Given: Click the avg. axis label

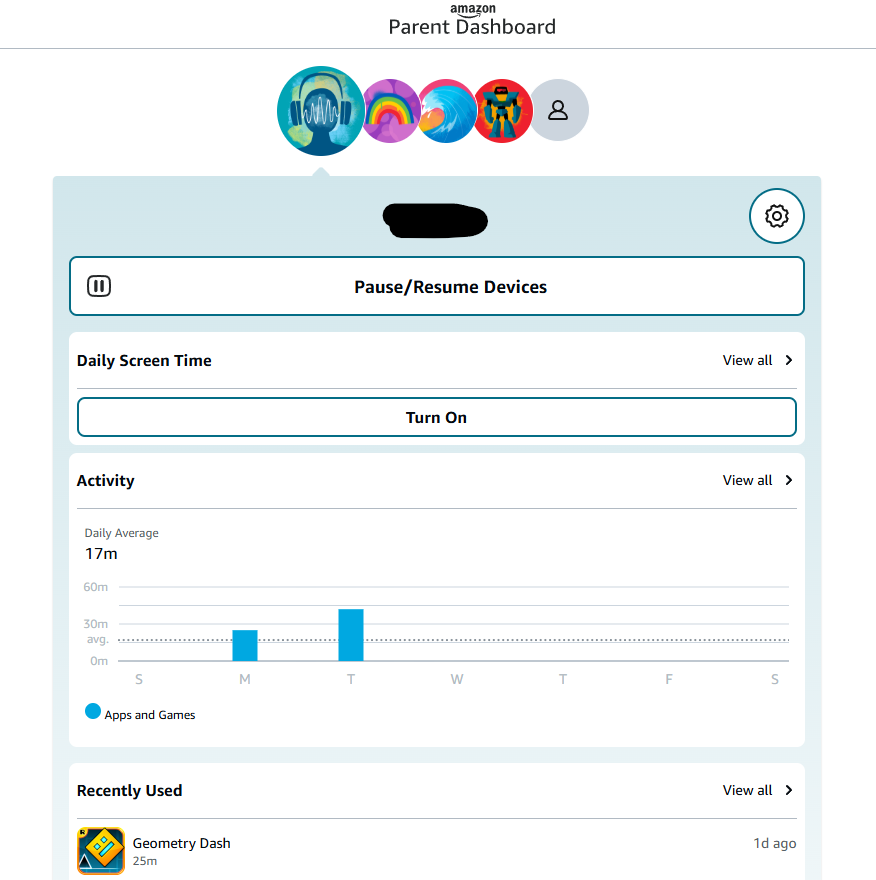Looking at the screenshot, I should click(x=97, y=639).
